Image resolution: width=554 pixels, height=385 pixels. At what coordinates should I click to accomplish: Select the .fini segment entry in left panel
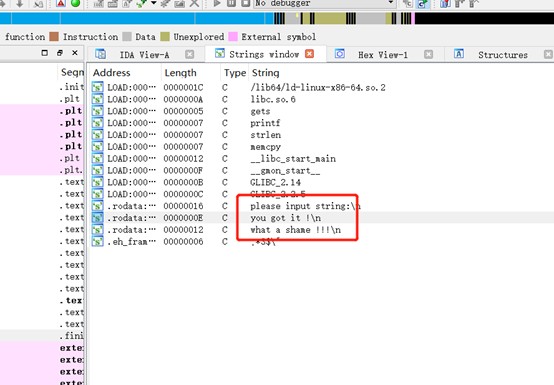coord(72,336)
